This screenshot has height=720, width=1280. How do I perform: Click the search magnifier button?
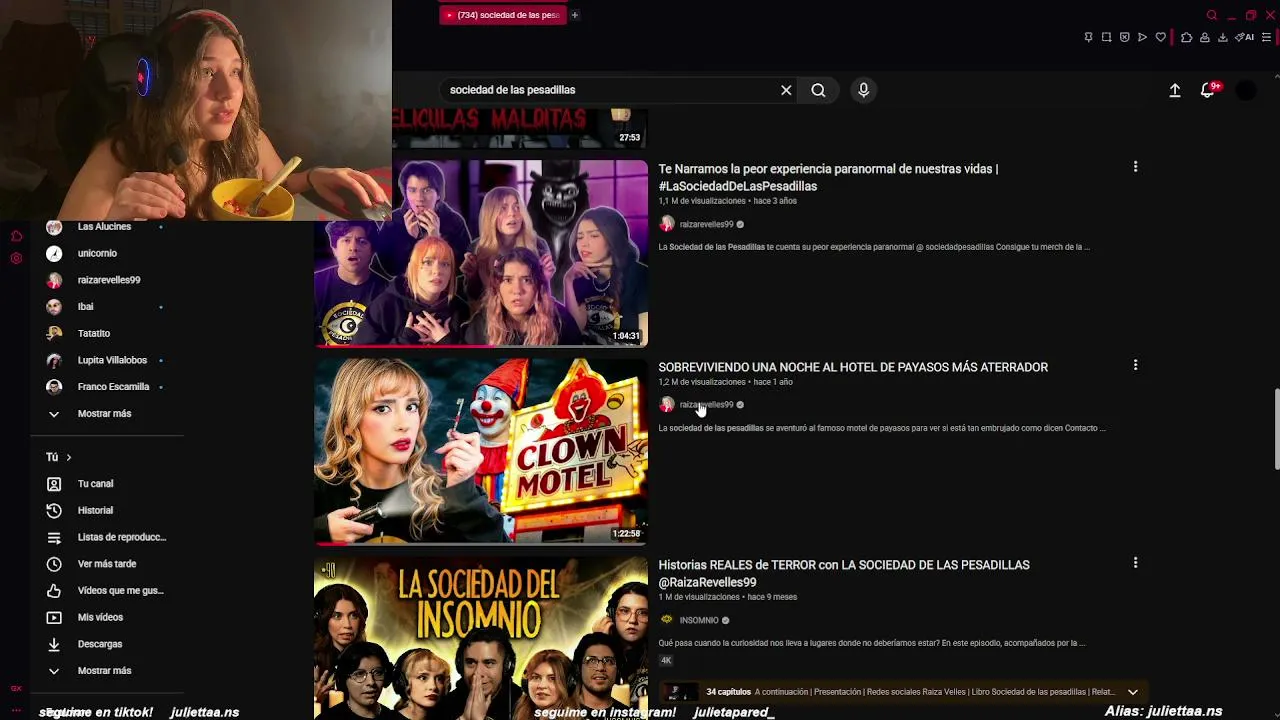pos(818,90)
